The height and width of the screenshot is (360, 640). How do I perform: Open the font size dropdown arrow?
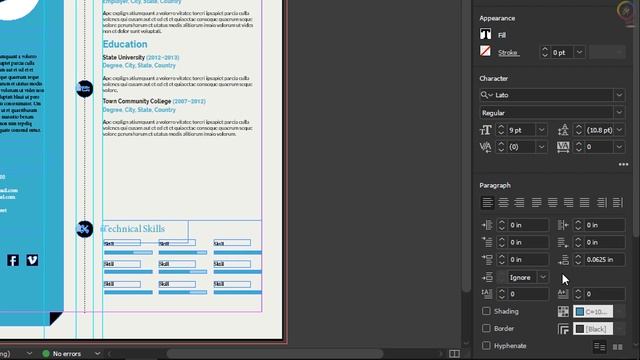coord(541,130)
